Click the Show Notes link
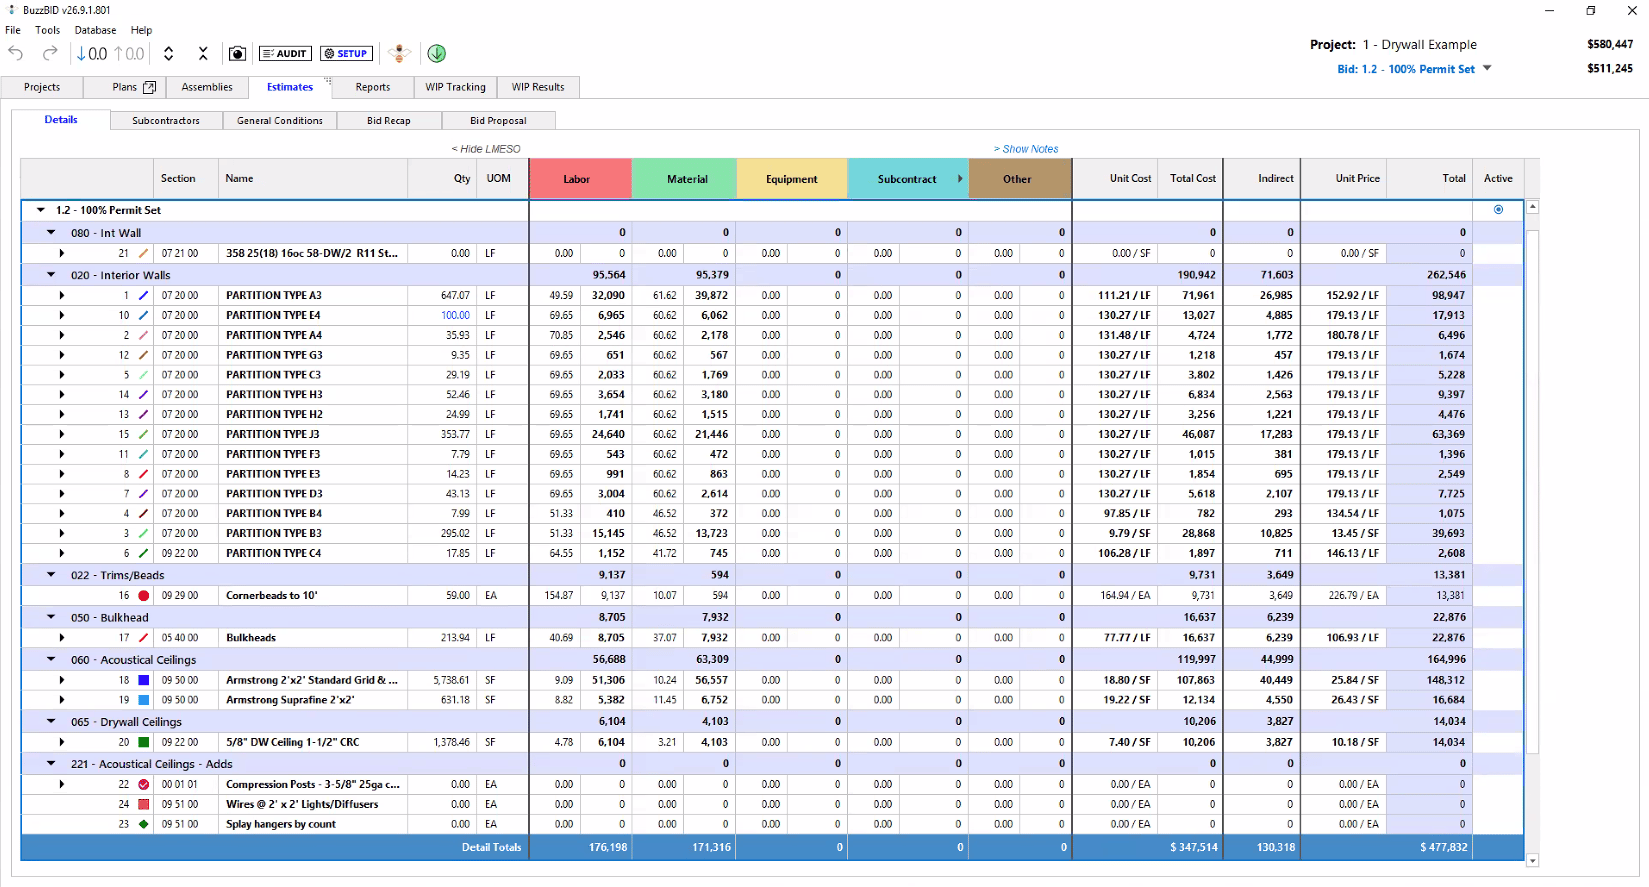This screenshot has width=1649, height=887. pos(1026,149)
